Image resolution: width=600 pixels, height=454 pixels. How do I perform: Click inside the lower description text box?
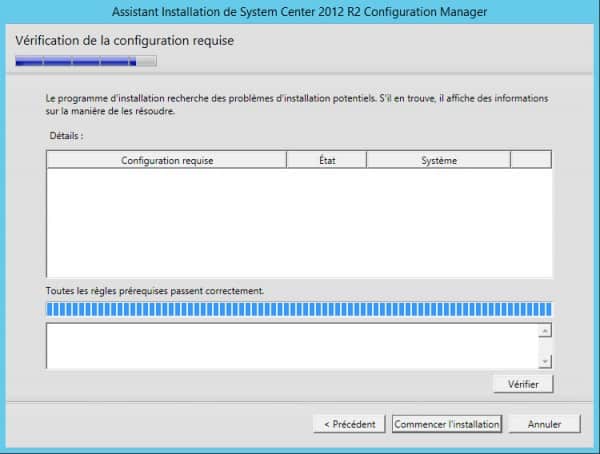pyautogui.click(x=290, y=346)
